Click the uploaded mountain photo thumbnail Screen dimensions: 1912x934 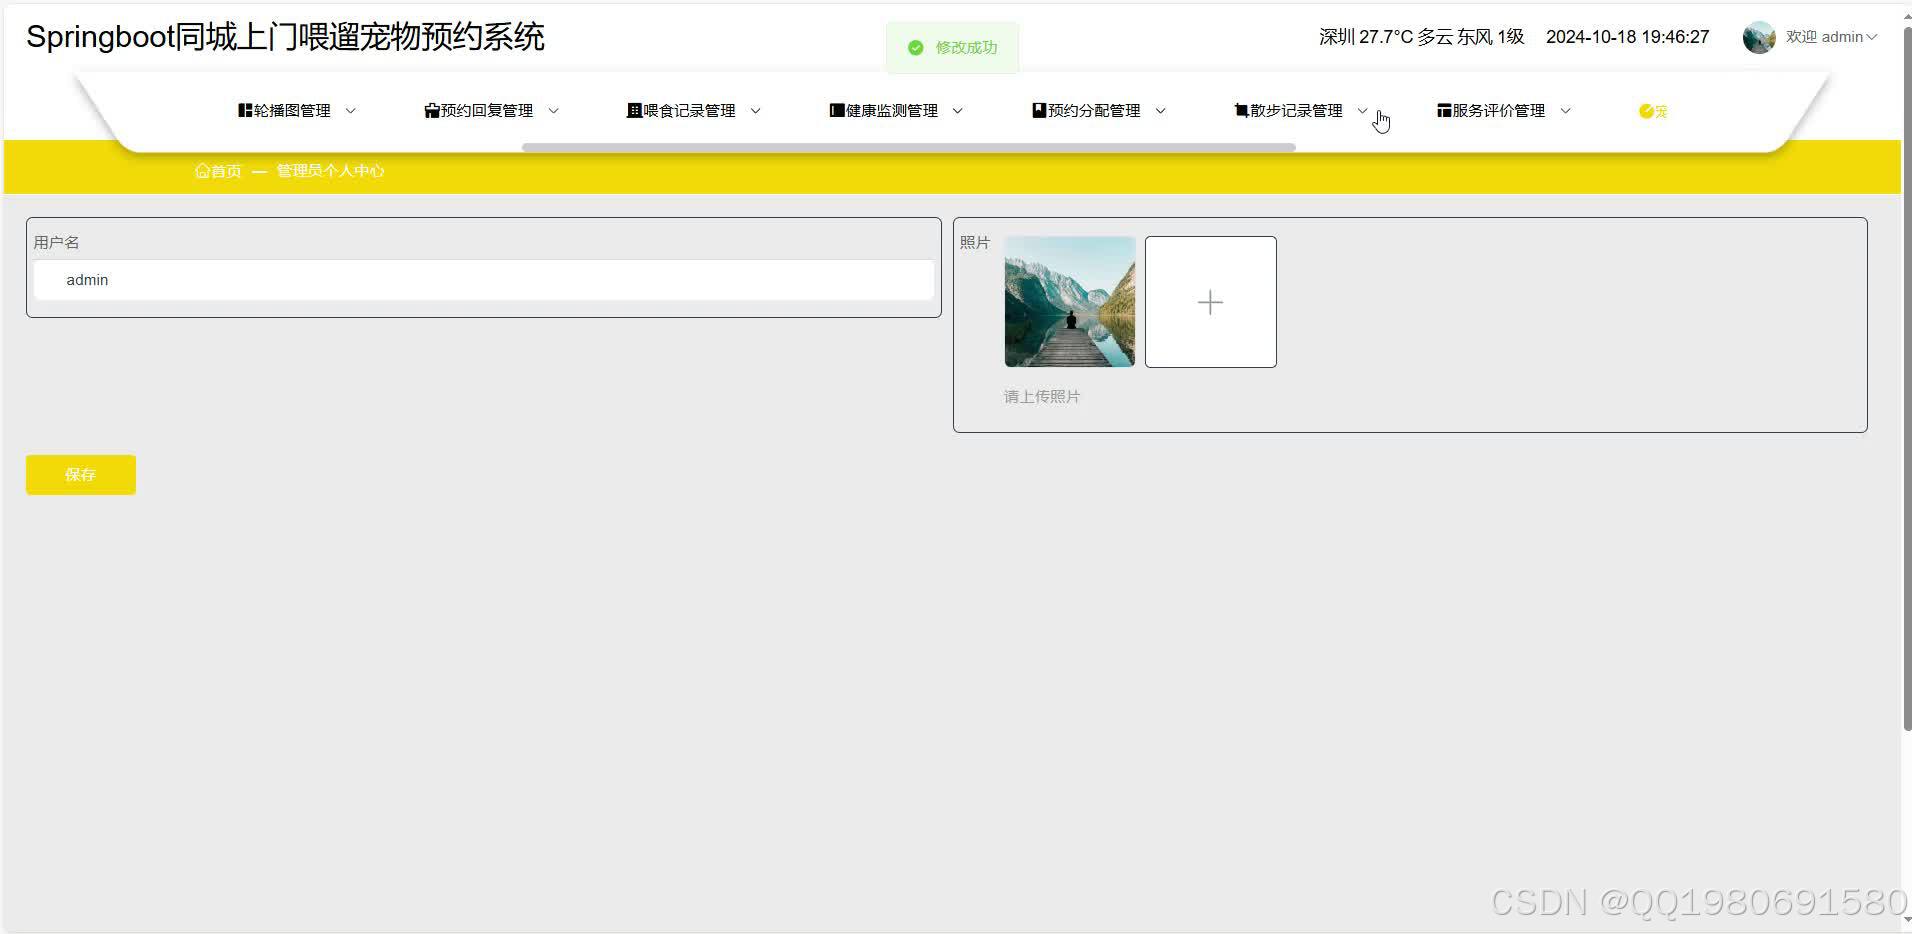[1069, 301]
